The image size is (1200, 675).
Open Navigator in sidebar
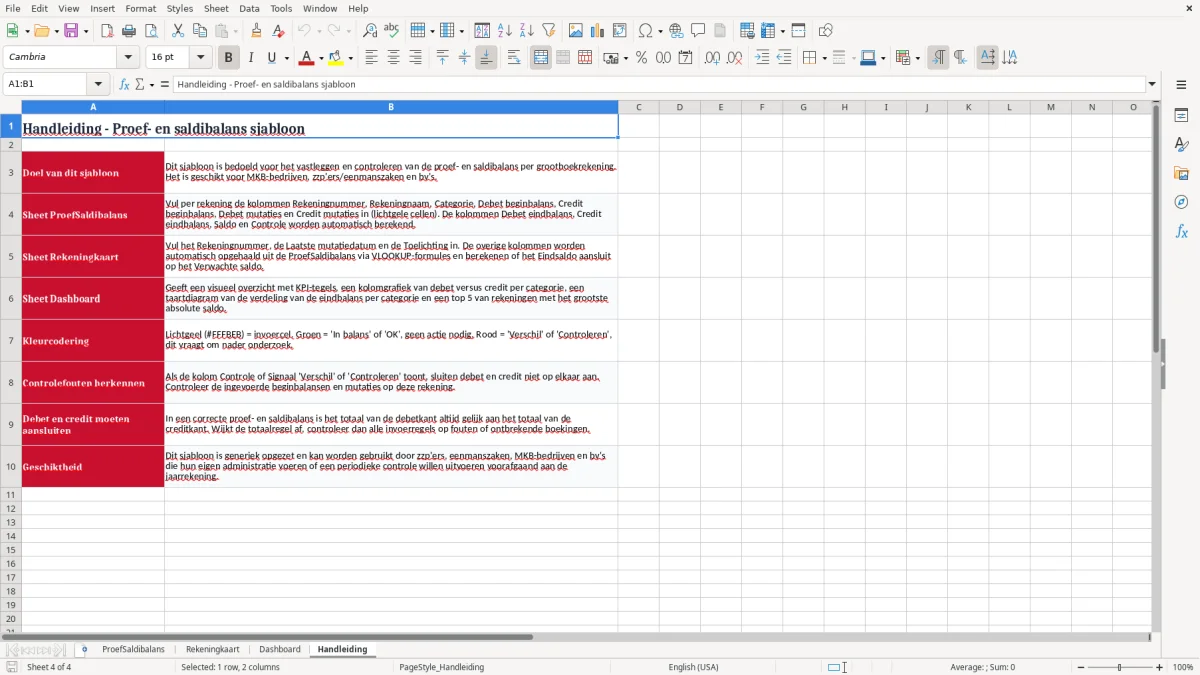coord(1181,203)
